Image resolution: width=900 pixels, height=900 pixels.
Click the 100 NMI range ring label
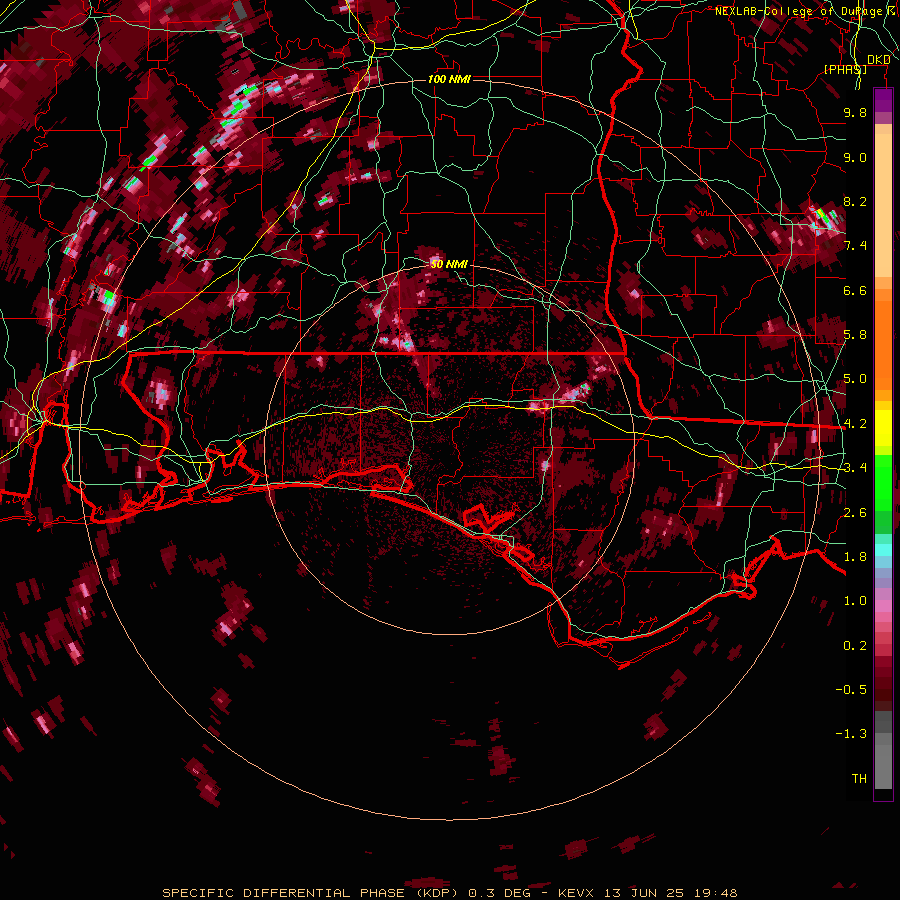pyautogui.click(x=449, y=79)
